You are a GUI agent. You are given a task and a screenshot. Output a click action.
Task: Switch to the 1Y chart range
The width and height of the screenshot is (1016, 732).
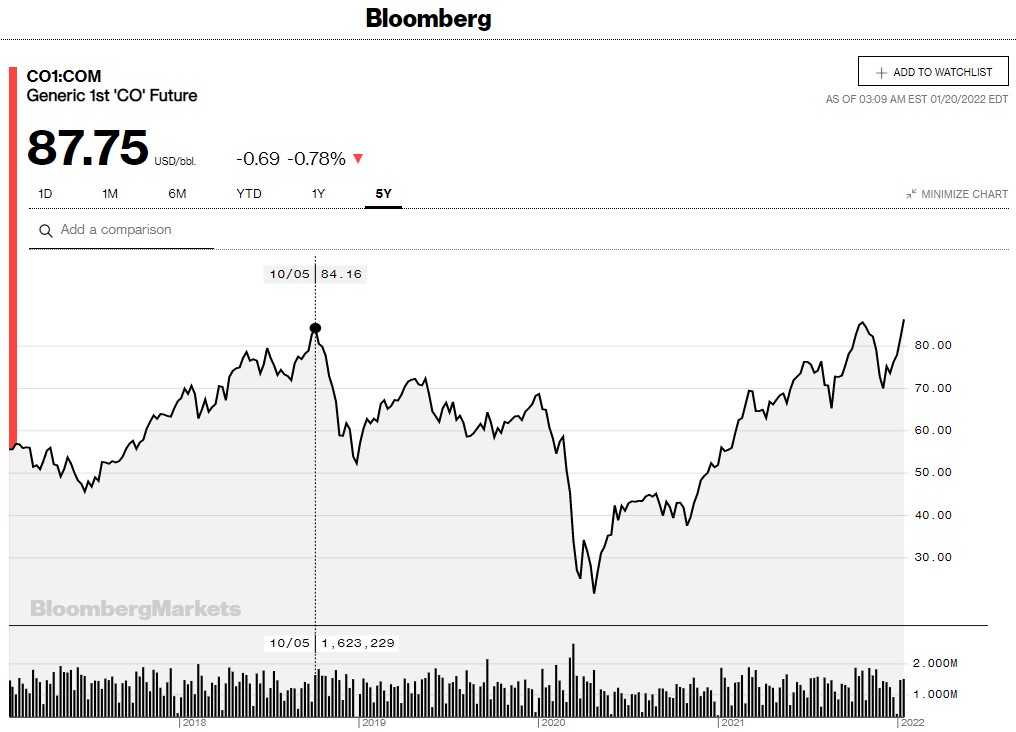(x=318, y=193)
